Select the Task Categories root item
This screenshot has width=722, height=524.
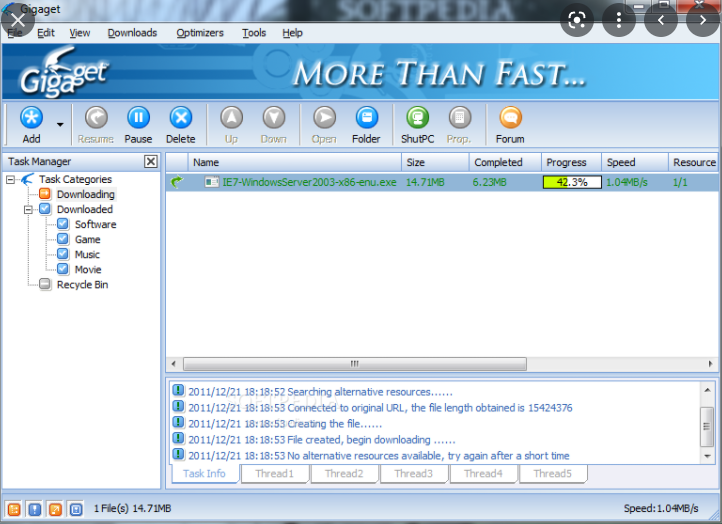pyautogui.click(x=75, y=179)
